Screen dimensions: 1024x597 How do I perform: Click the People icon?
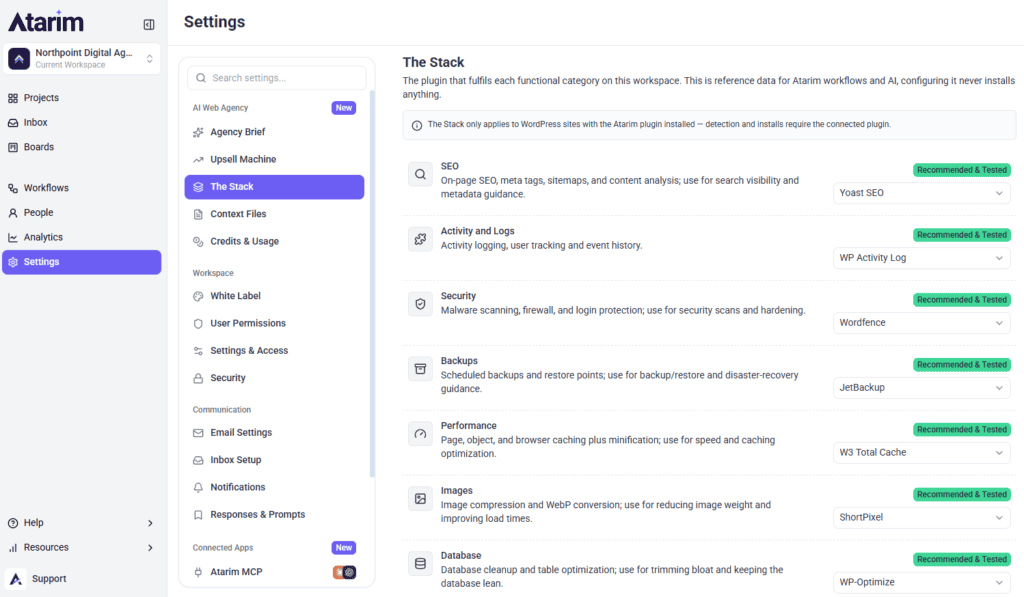(13, 213)
